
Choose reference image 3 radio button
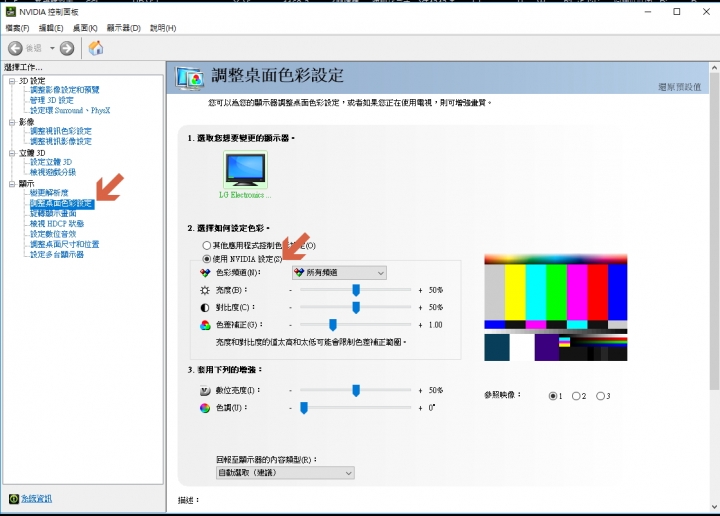[x=600, y=396]
